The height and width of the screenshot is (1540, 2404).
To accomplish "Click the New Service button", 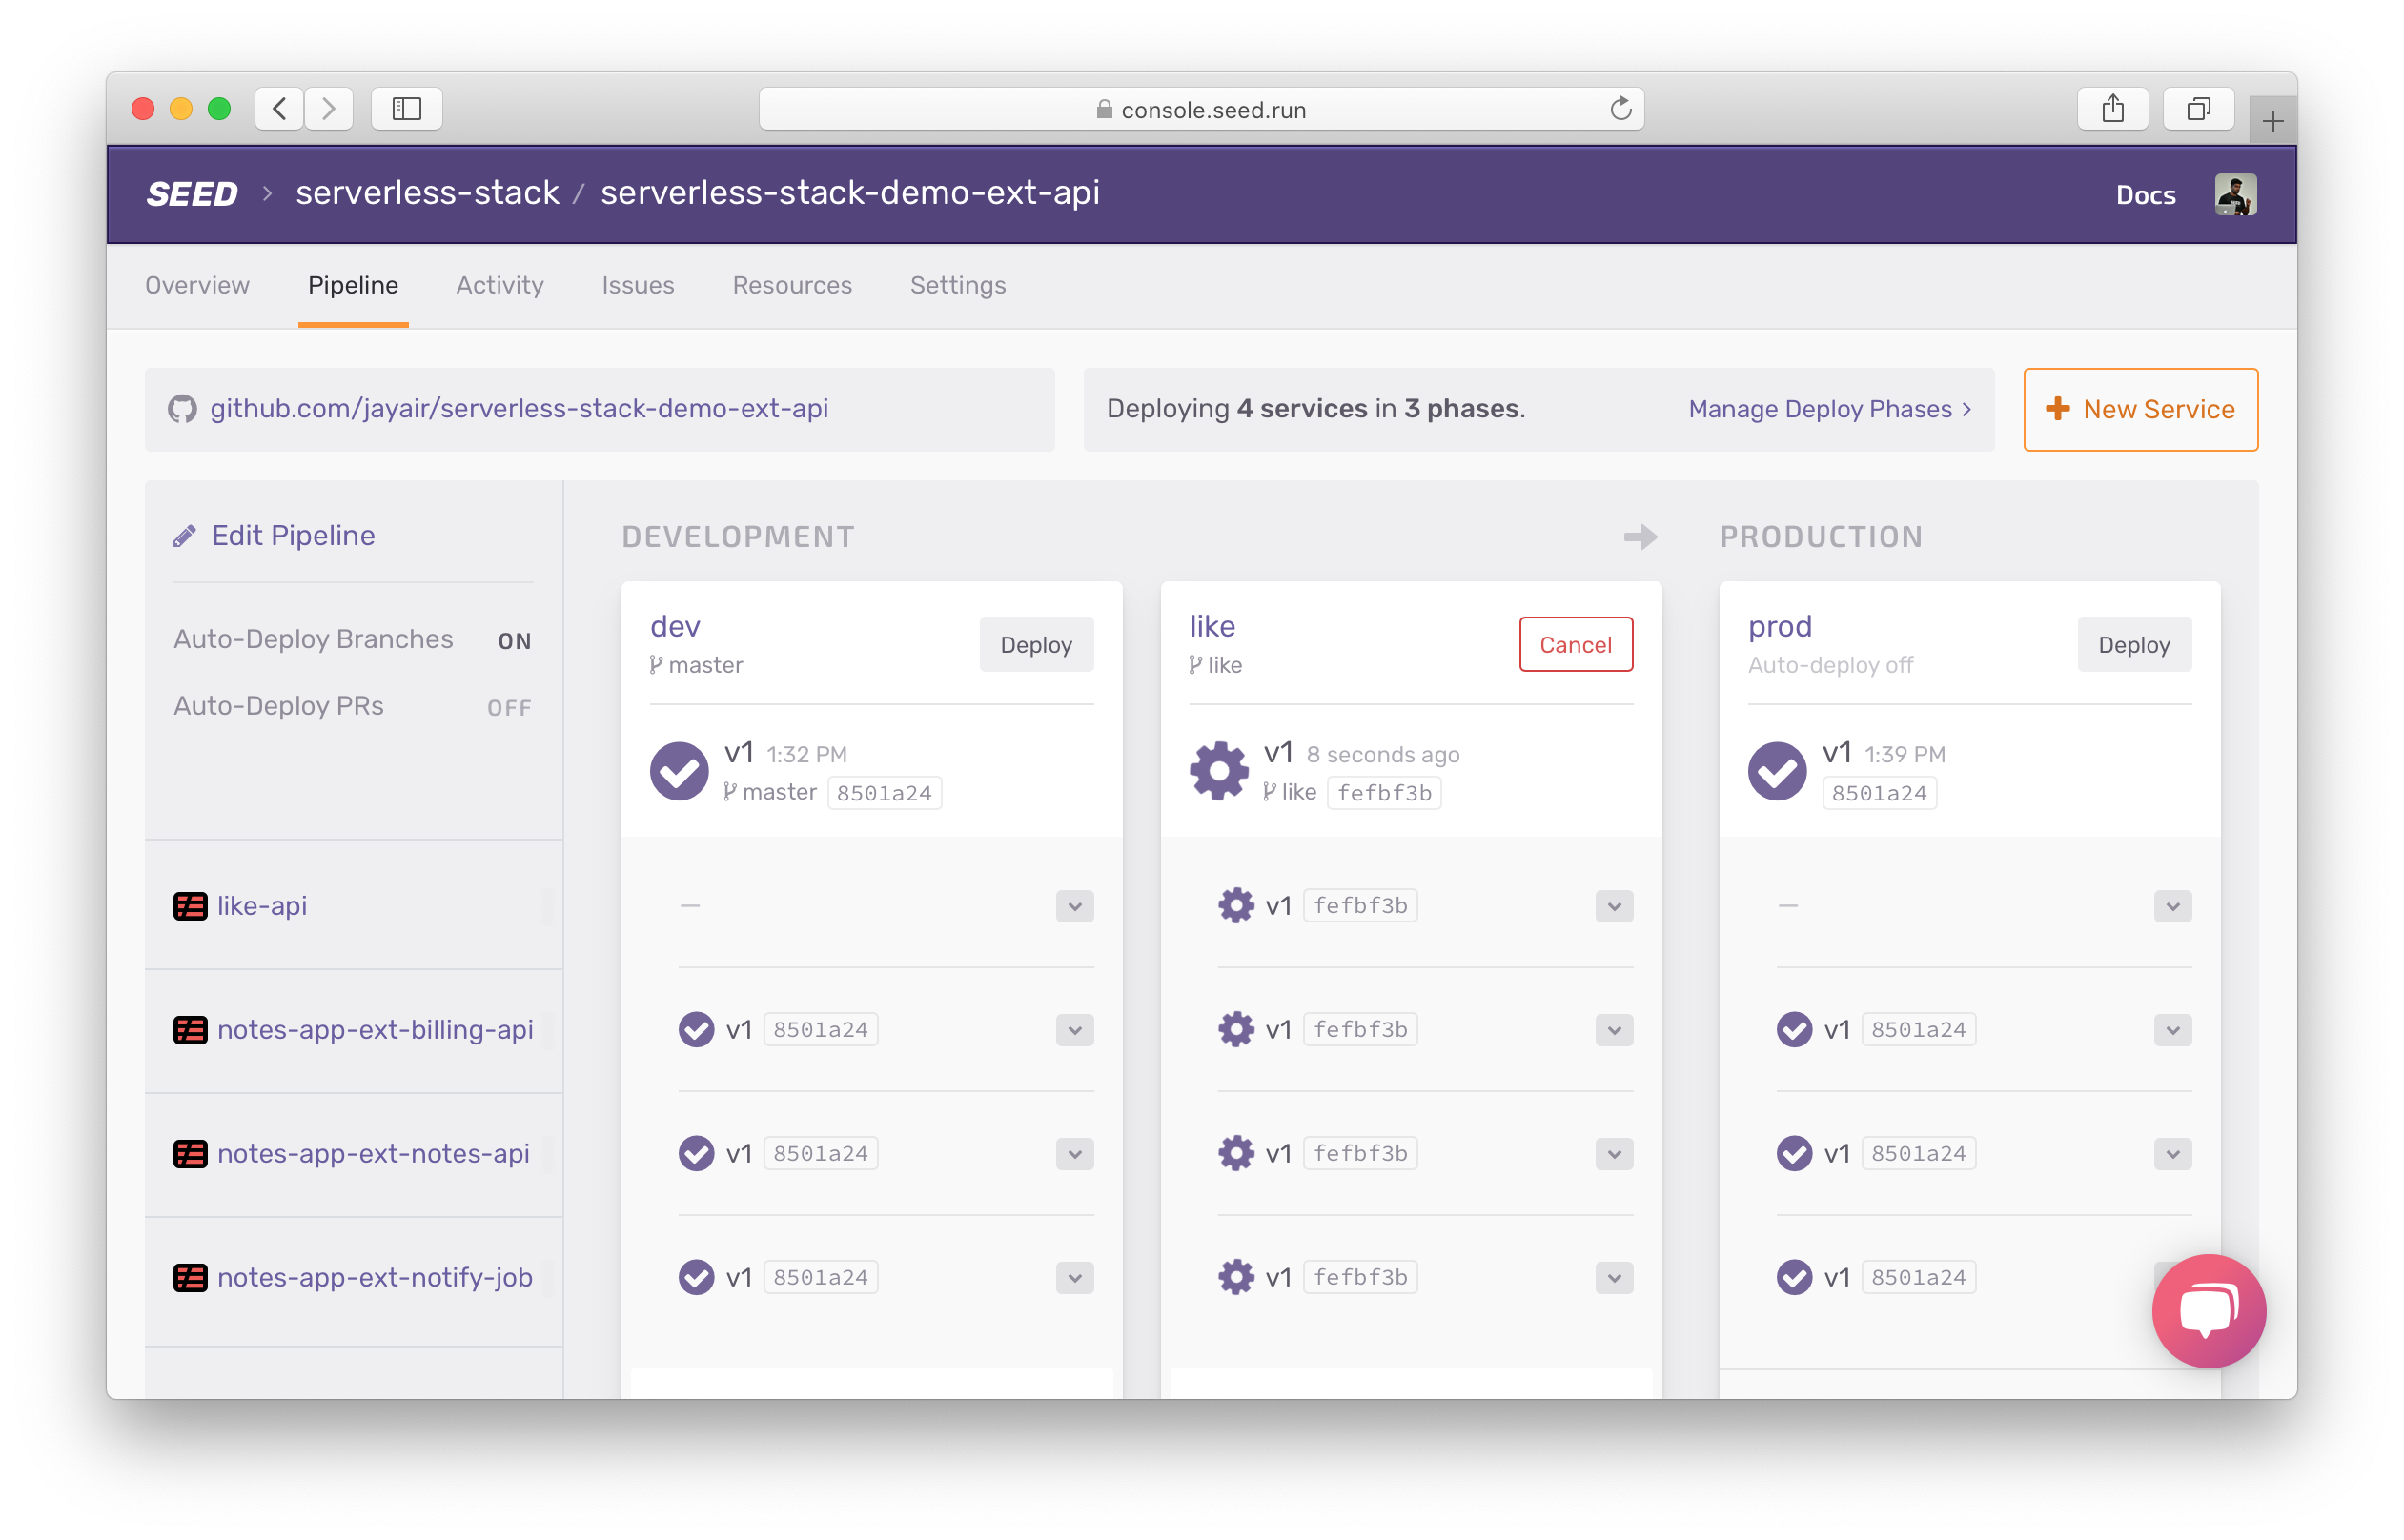I will coord(2141,408).
